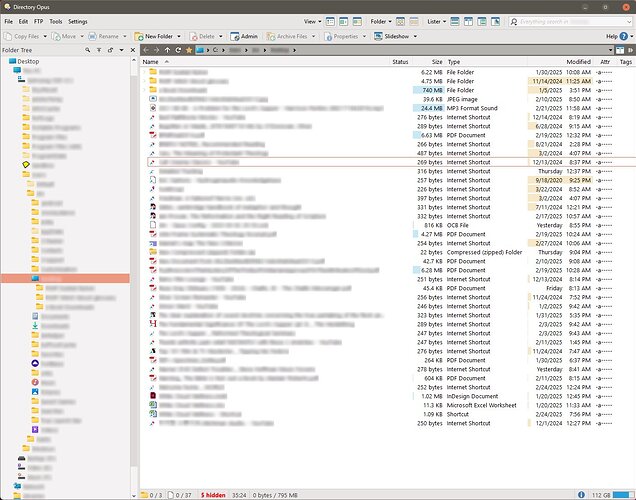This screenshot has height=500, width=636.
Task: Click the Delete button
Action: 202,36
